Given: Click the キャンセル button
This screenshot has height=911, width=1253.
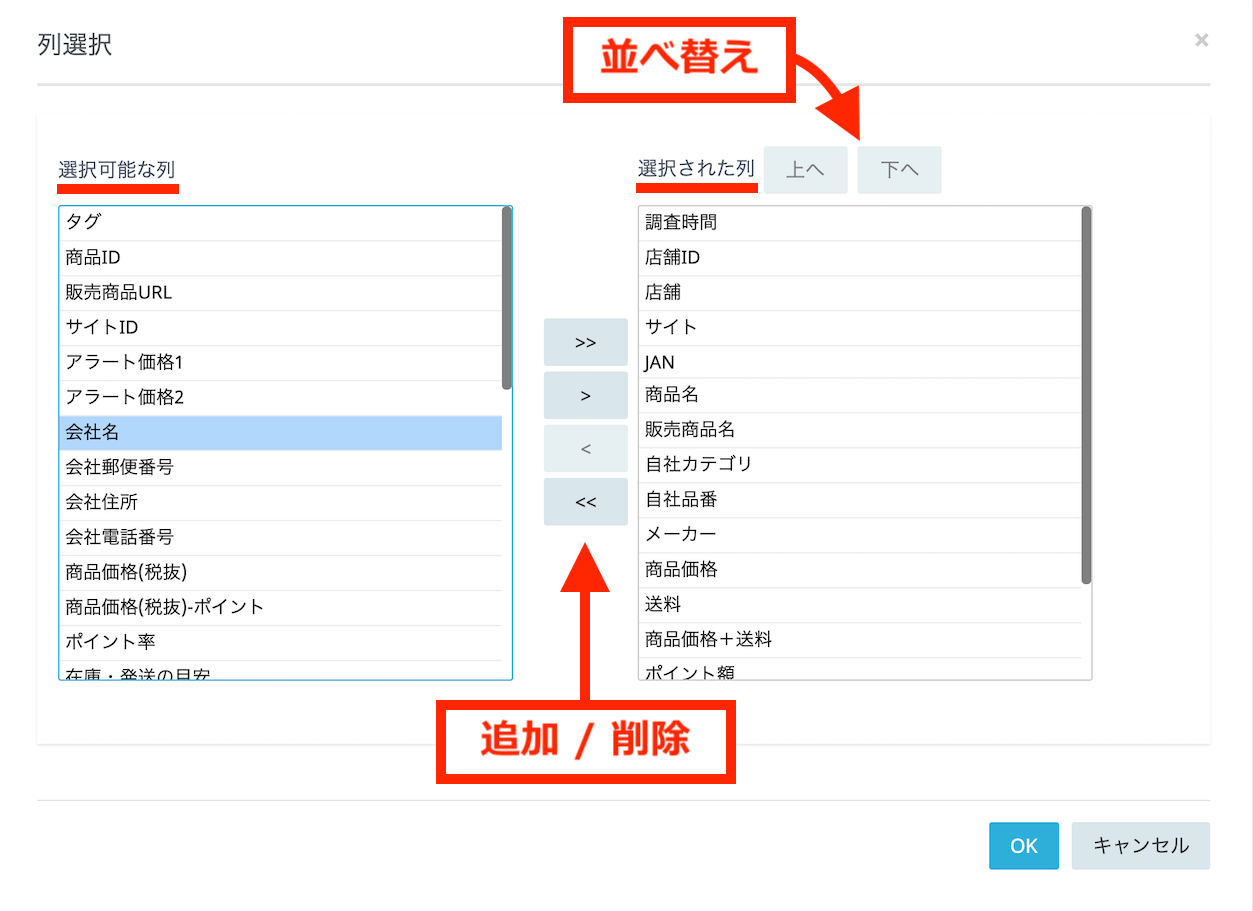Looking at the screenshot, I should pyautogui.click(x=1140, y=846).
